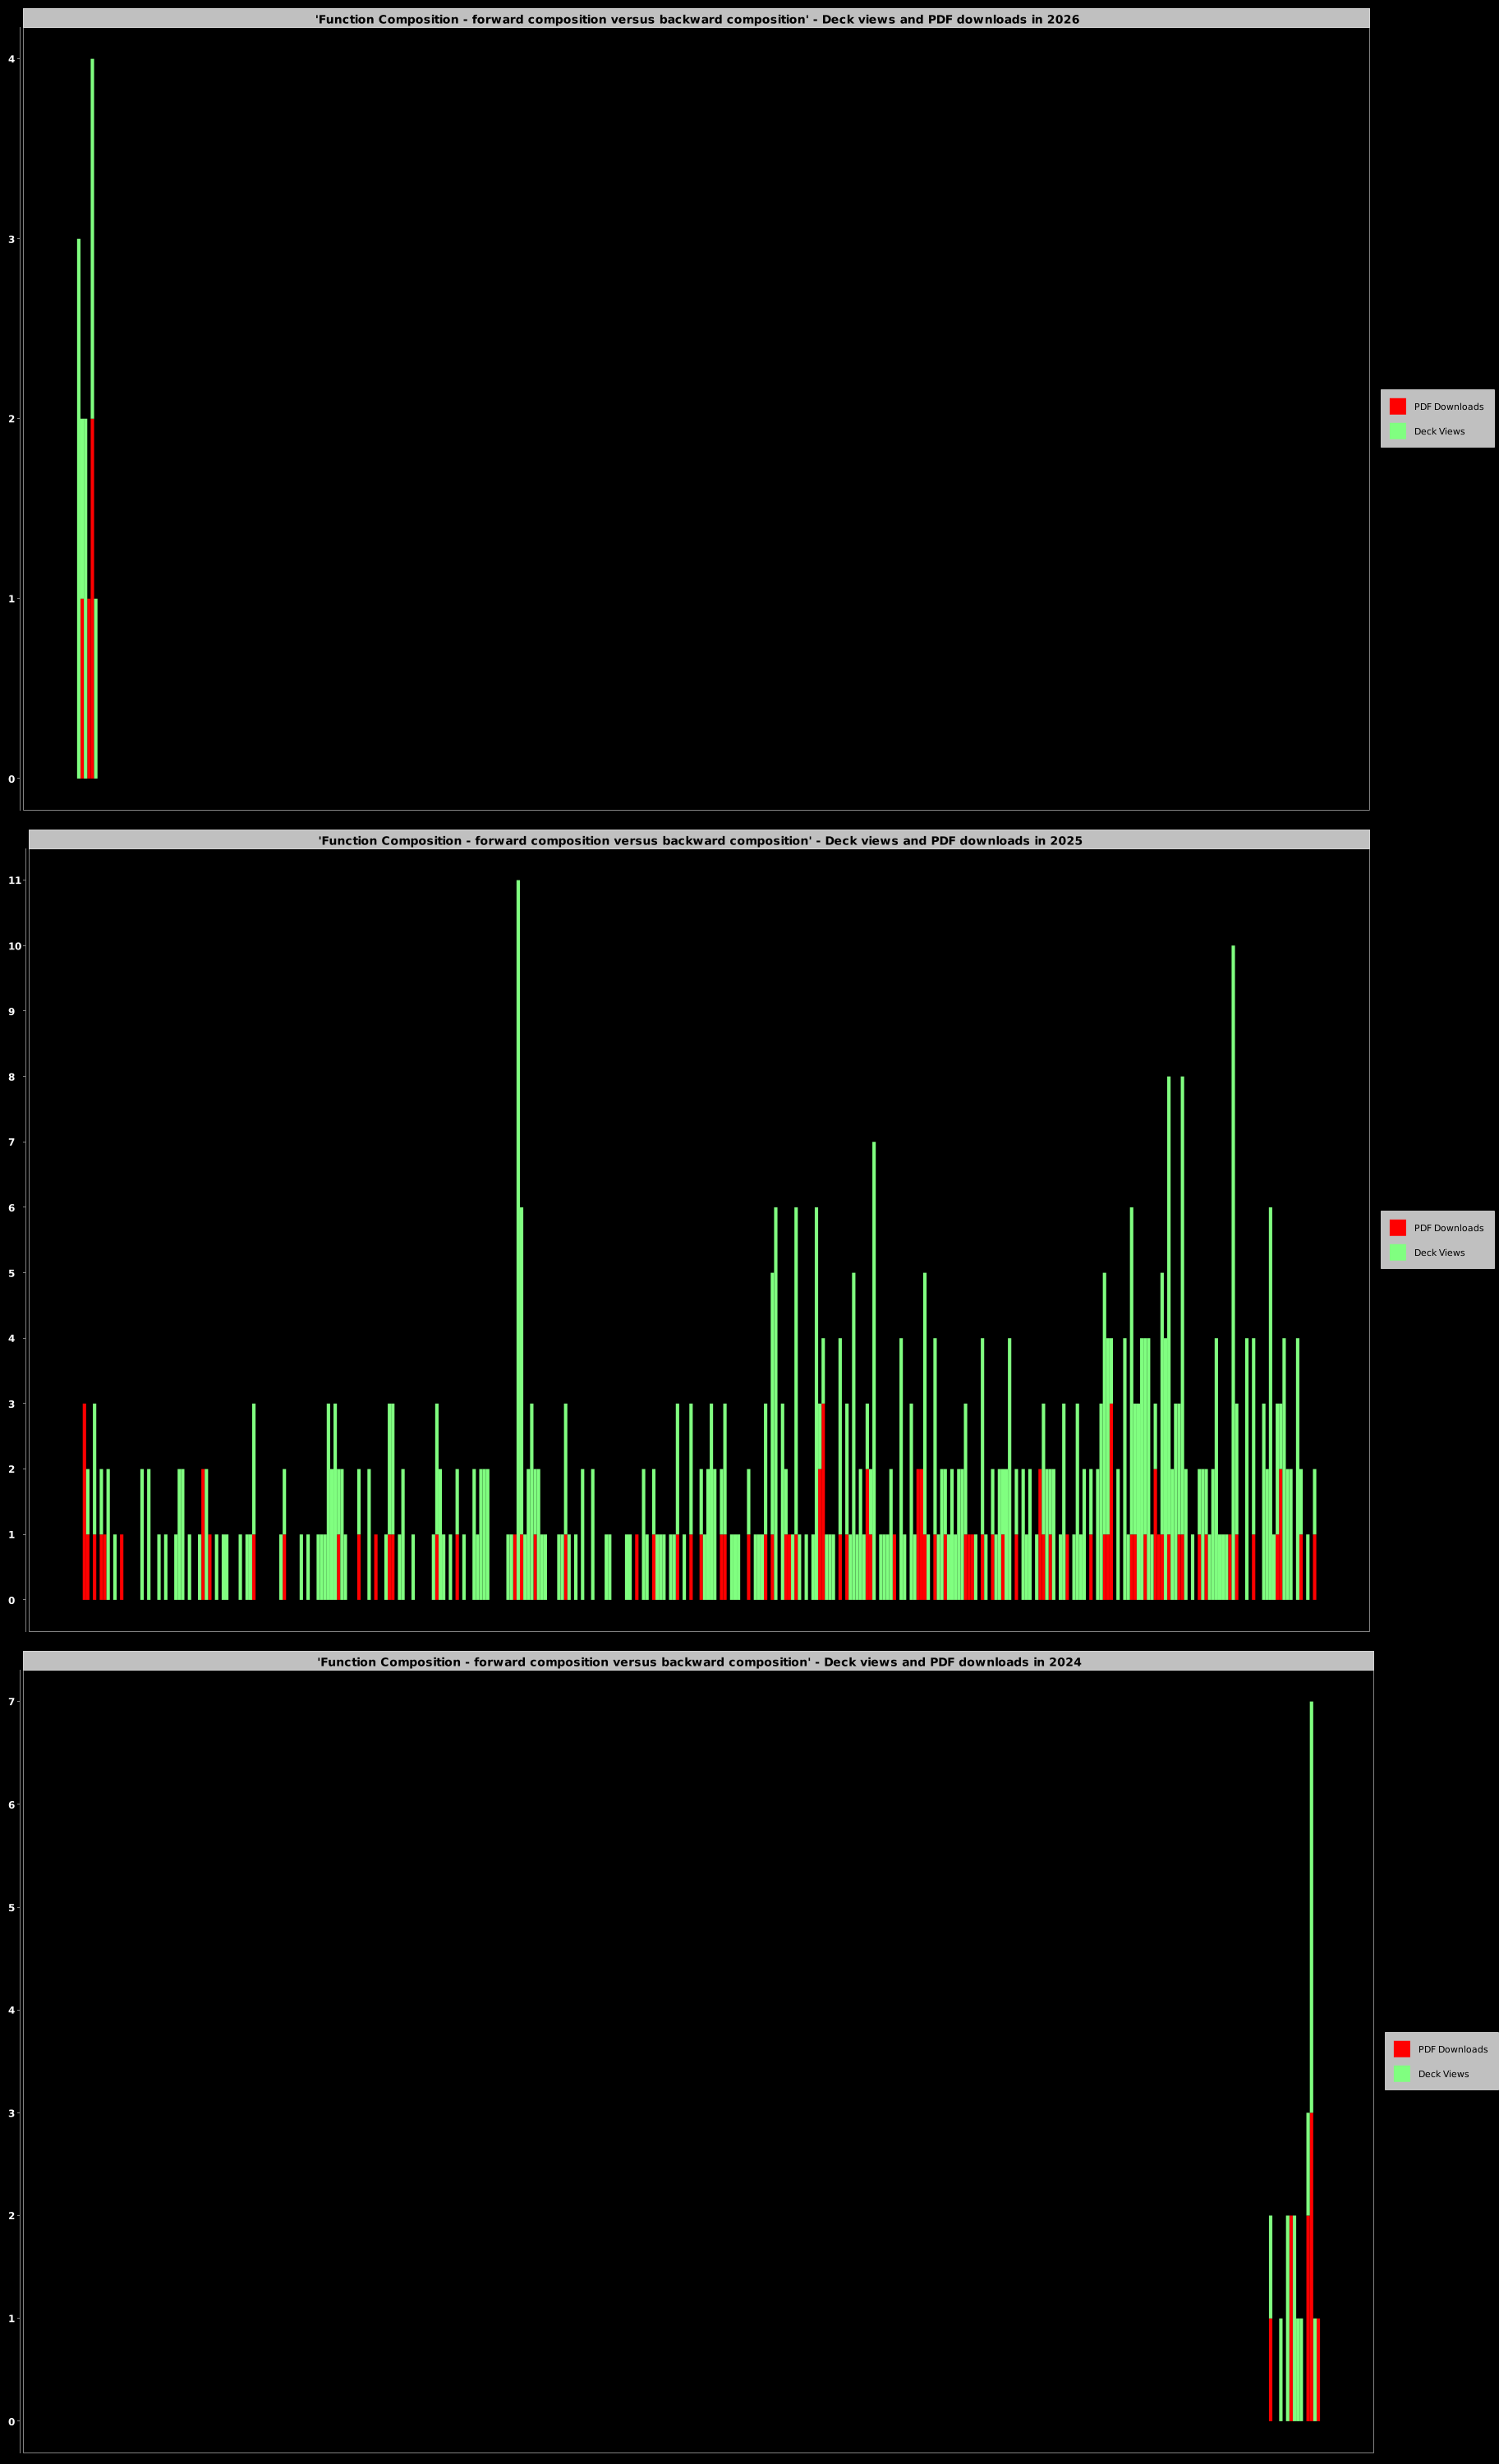
Task: Click y-axis label 4 on the 2026 chart
Action: pos(12,59)
